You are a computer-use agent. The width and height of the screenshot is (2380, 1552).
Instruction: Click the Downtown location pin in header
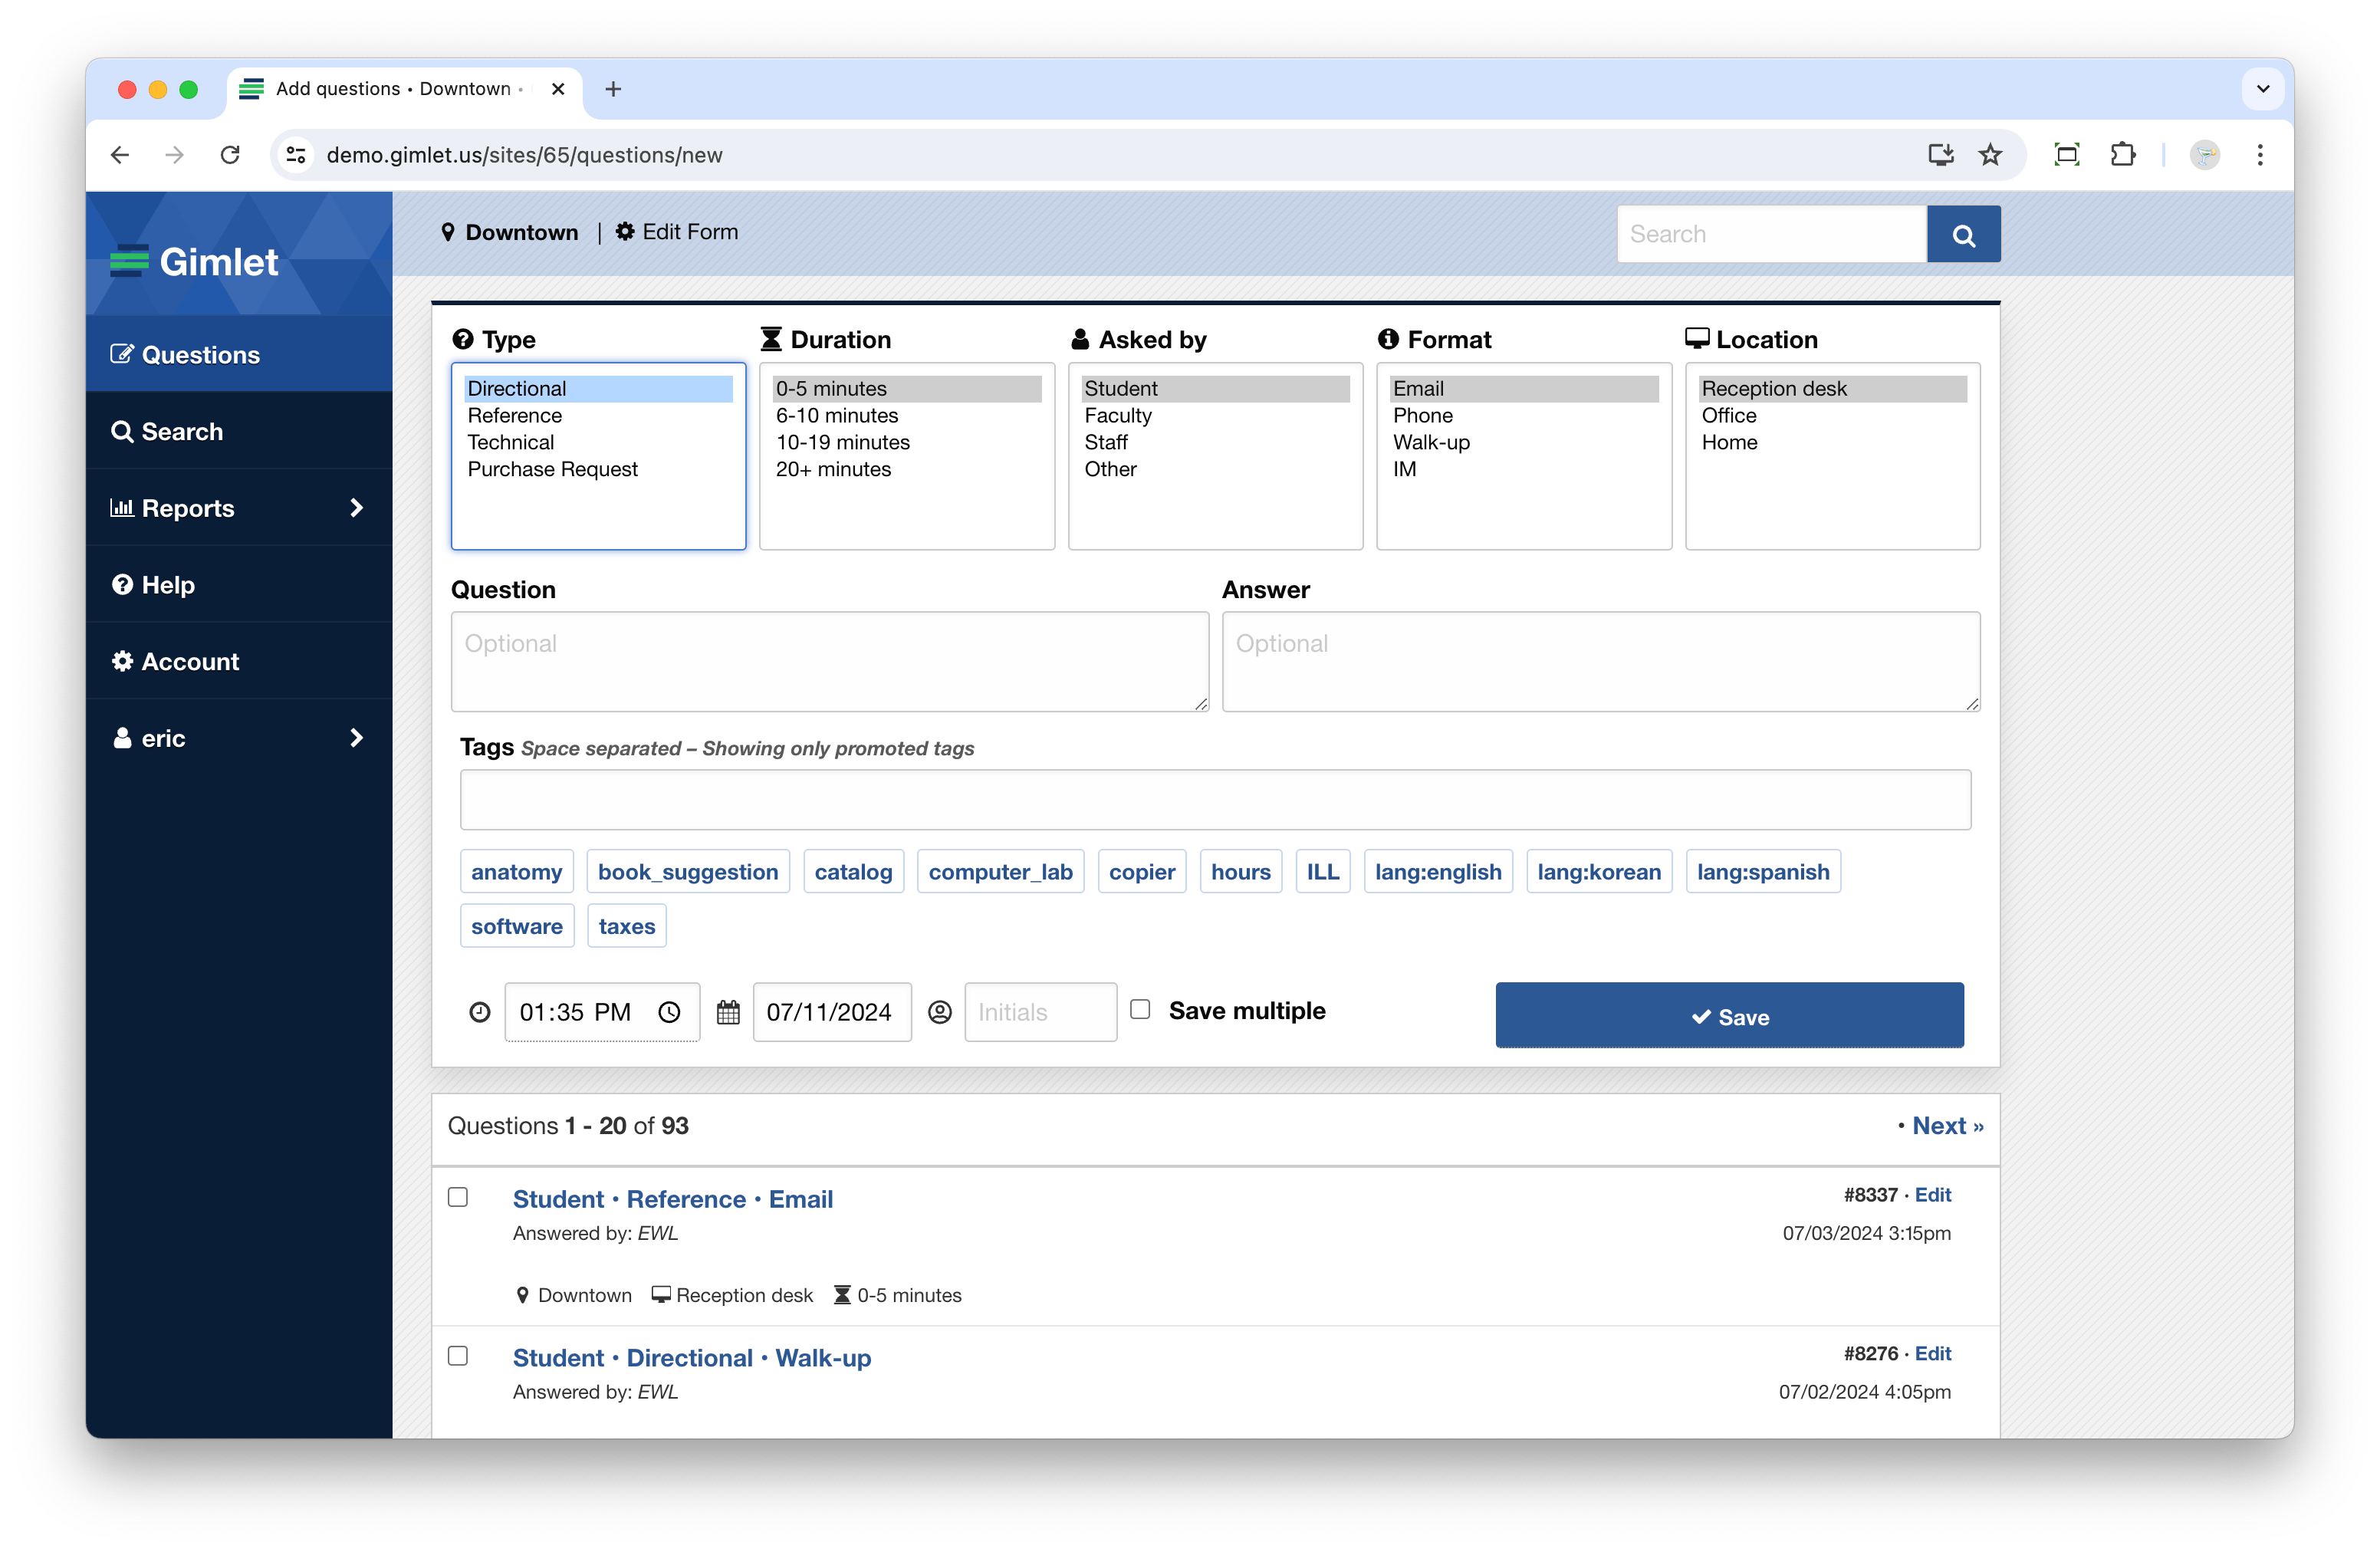point(448,232)
